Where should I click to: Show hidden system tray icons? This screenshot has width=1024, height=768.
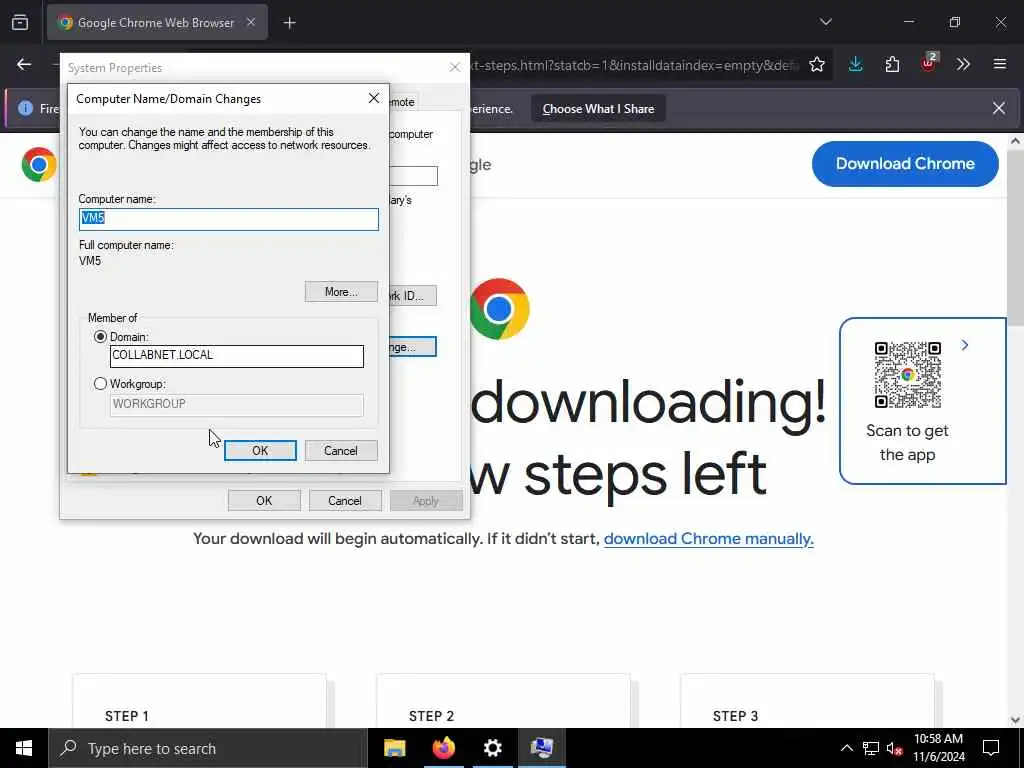click(x=846, y=748)
